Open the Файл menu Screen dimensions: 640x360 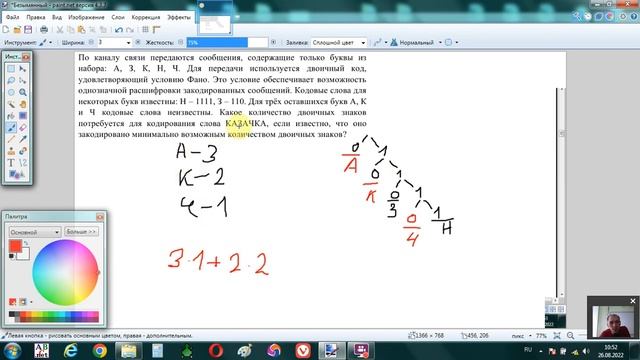(13, 17)
